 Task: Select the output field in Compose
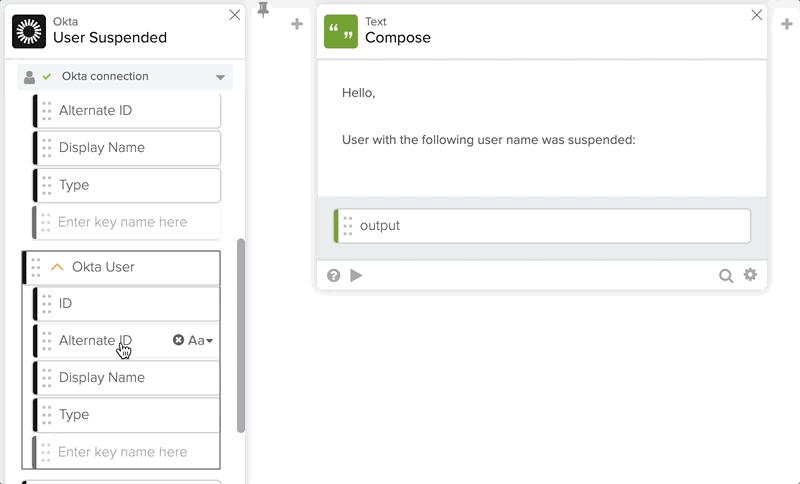[550, 226]
